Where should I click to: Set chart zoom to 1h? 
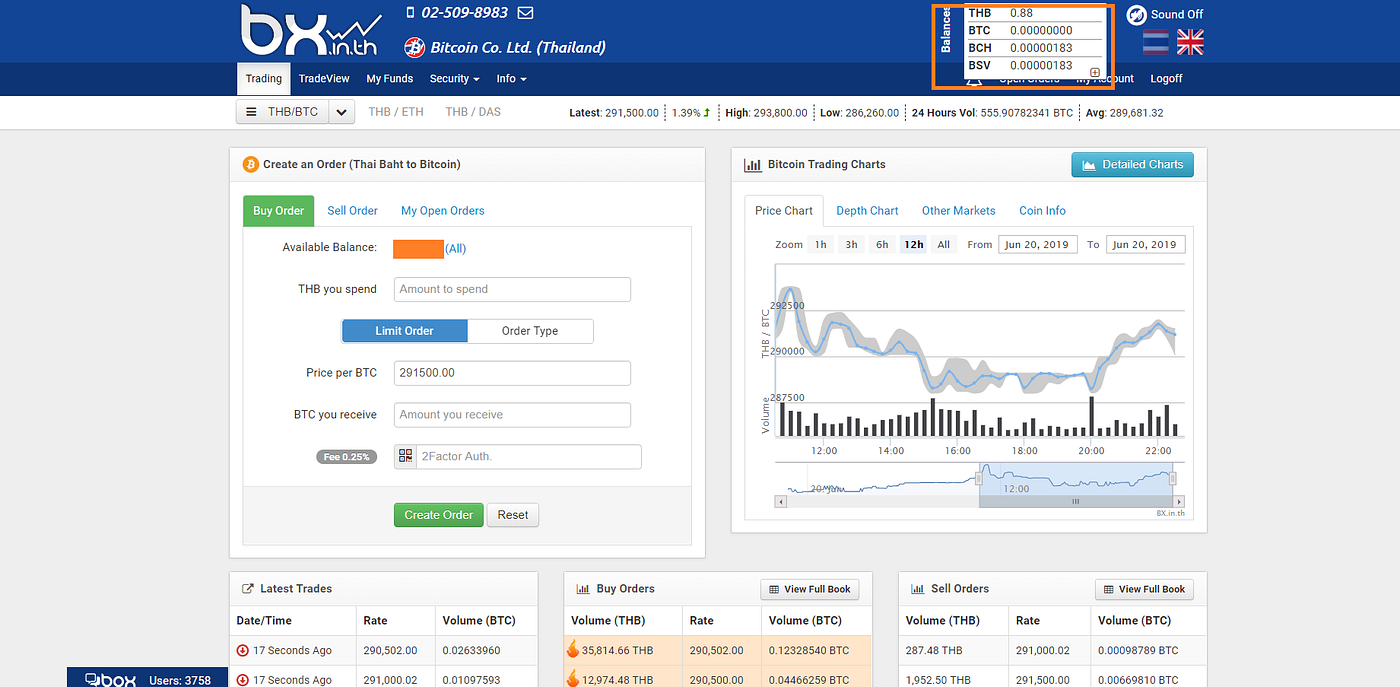[x=821, y=244]
